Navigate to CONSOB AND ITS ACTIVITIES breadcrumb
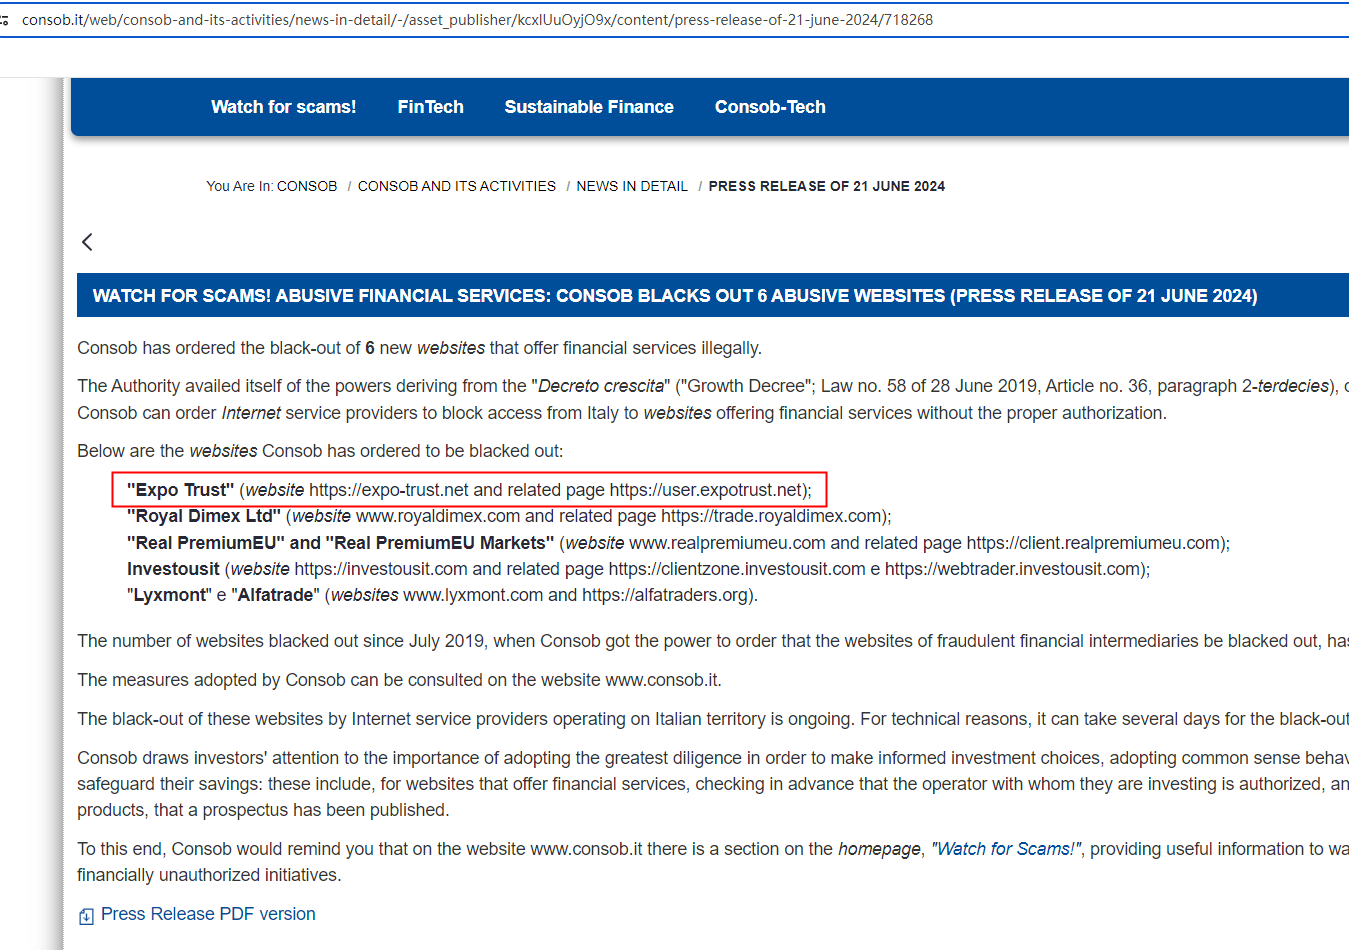Image resolution: width=1349 pixels, height=950 pixels. pyautogui.click(x=457, y=186)
